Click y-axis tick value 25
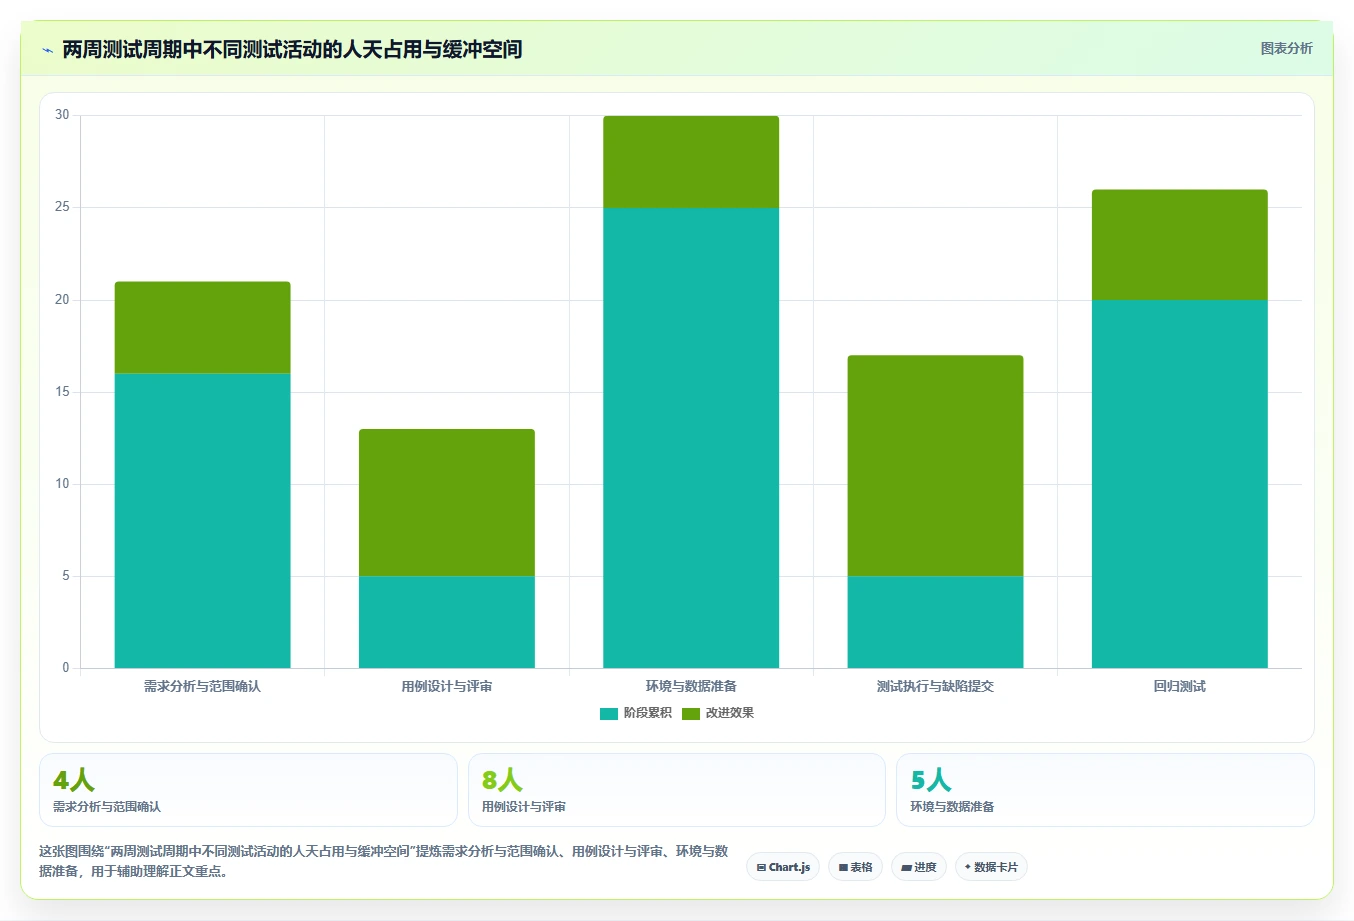The width and height of the screenshot is (1354, 921). tap(63, 207)
